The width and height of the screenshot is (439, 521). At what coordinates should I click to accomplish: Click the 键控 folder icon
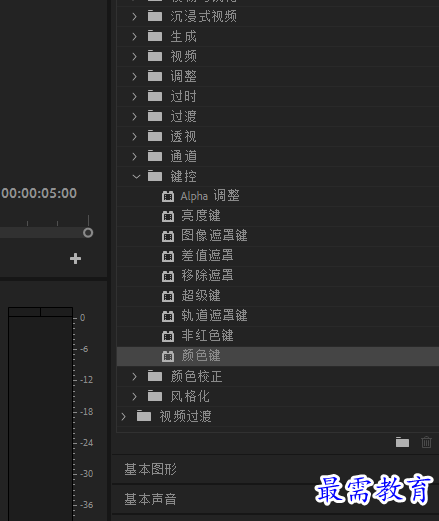click(x=155, y=176)
